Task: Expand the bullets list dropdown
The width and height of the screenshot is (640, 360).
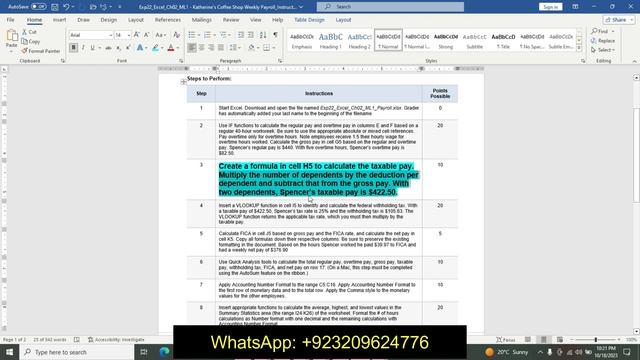Action: tap(199, 36)
